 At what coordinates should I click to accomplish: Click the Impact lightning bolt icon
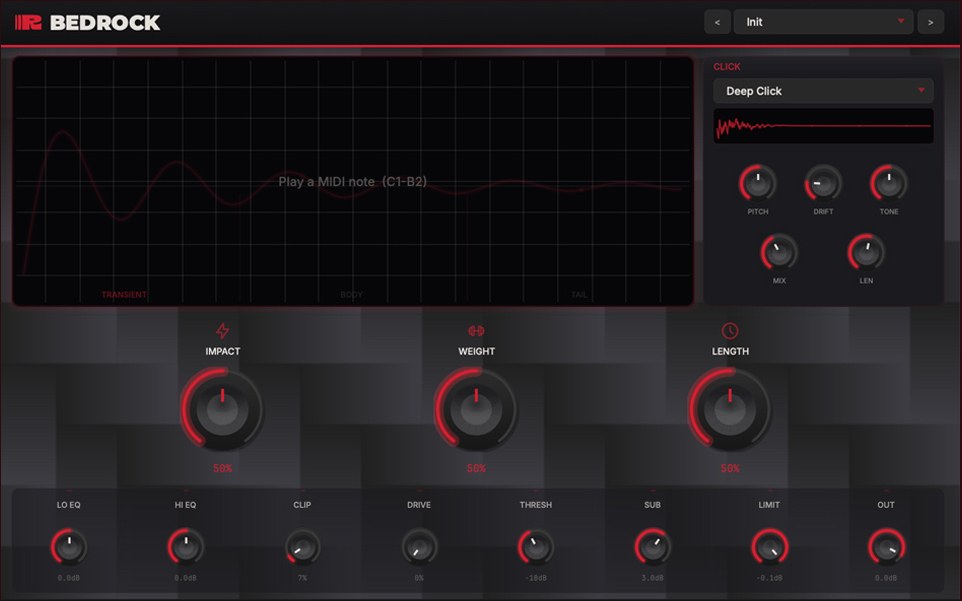(x=223, y=331)
